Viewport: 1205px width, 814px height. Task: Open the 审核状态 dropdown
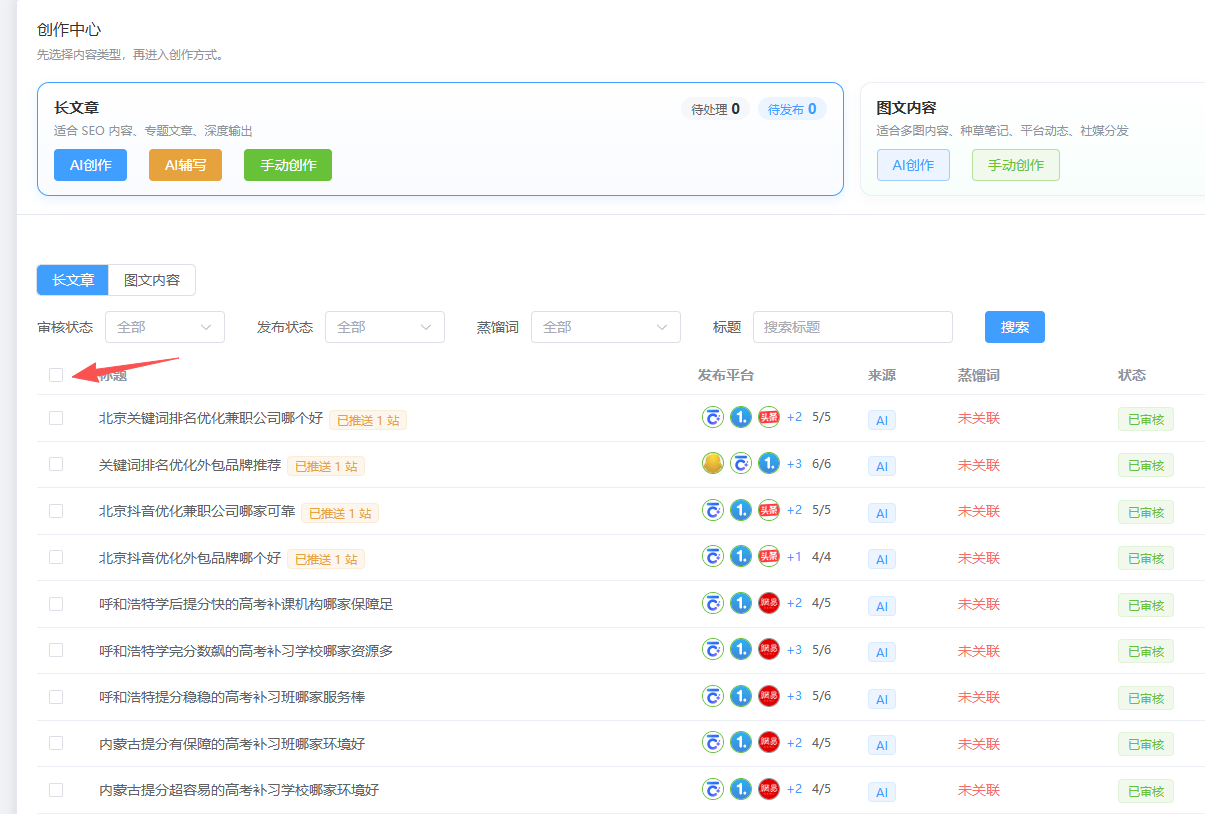pos(165,327)
